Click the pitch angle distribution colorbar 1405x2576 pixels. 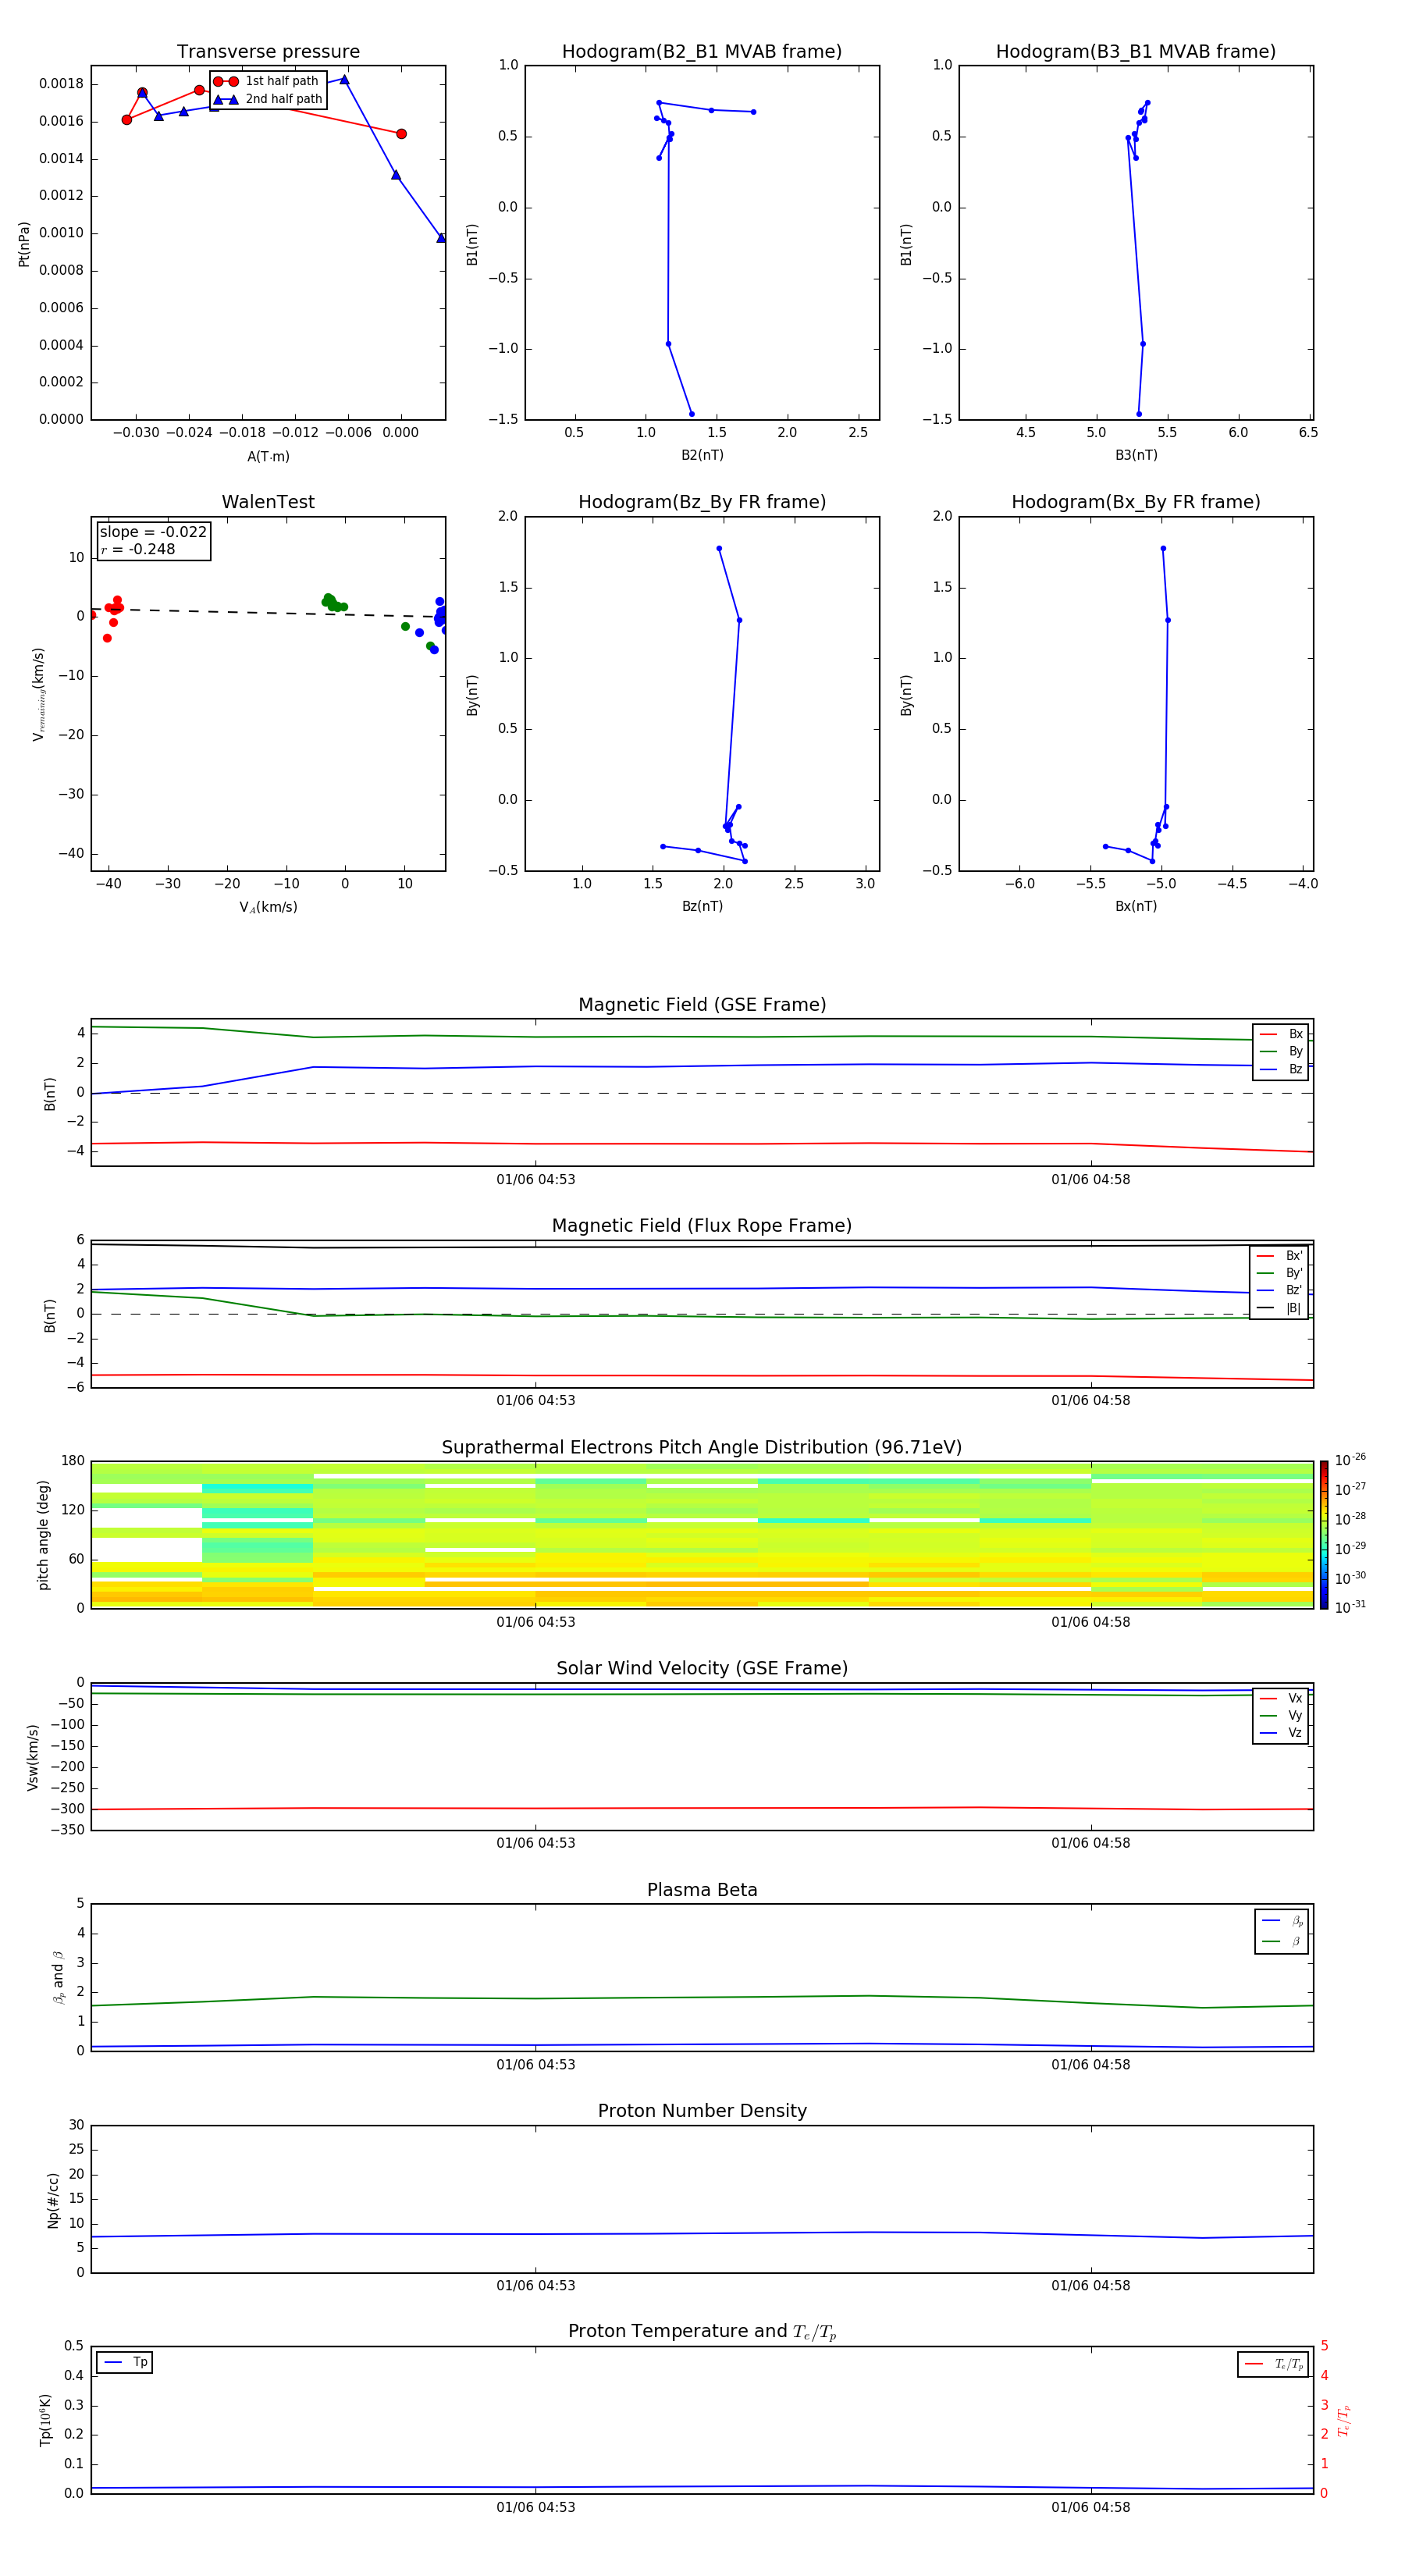[x=1323, y=1534]
